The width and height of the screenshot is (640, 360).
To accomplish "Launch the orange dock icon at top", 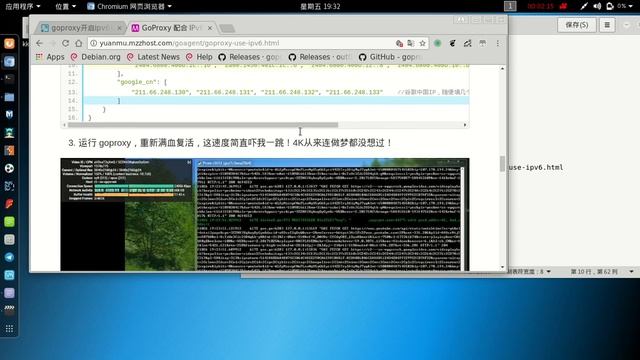I will [9, 43].
